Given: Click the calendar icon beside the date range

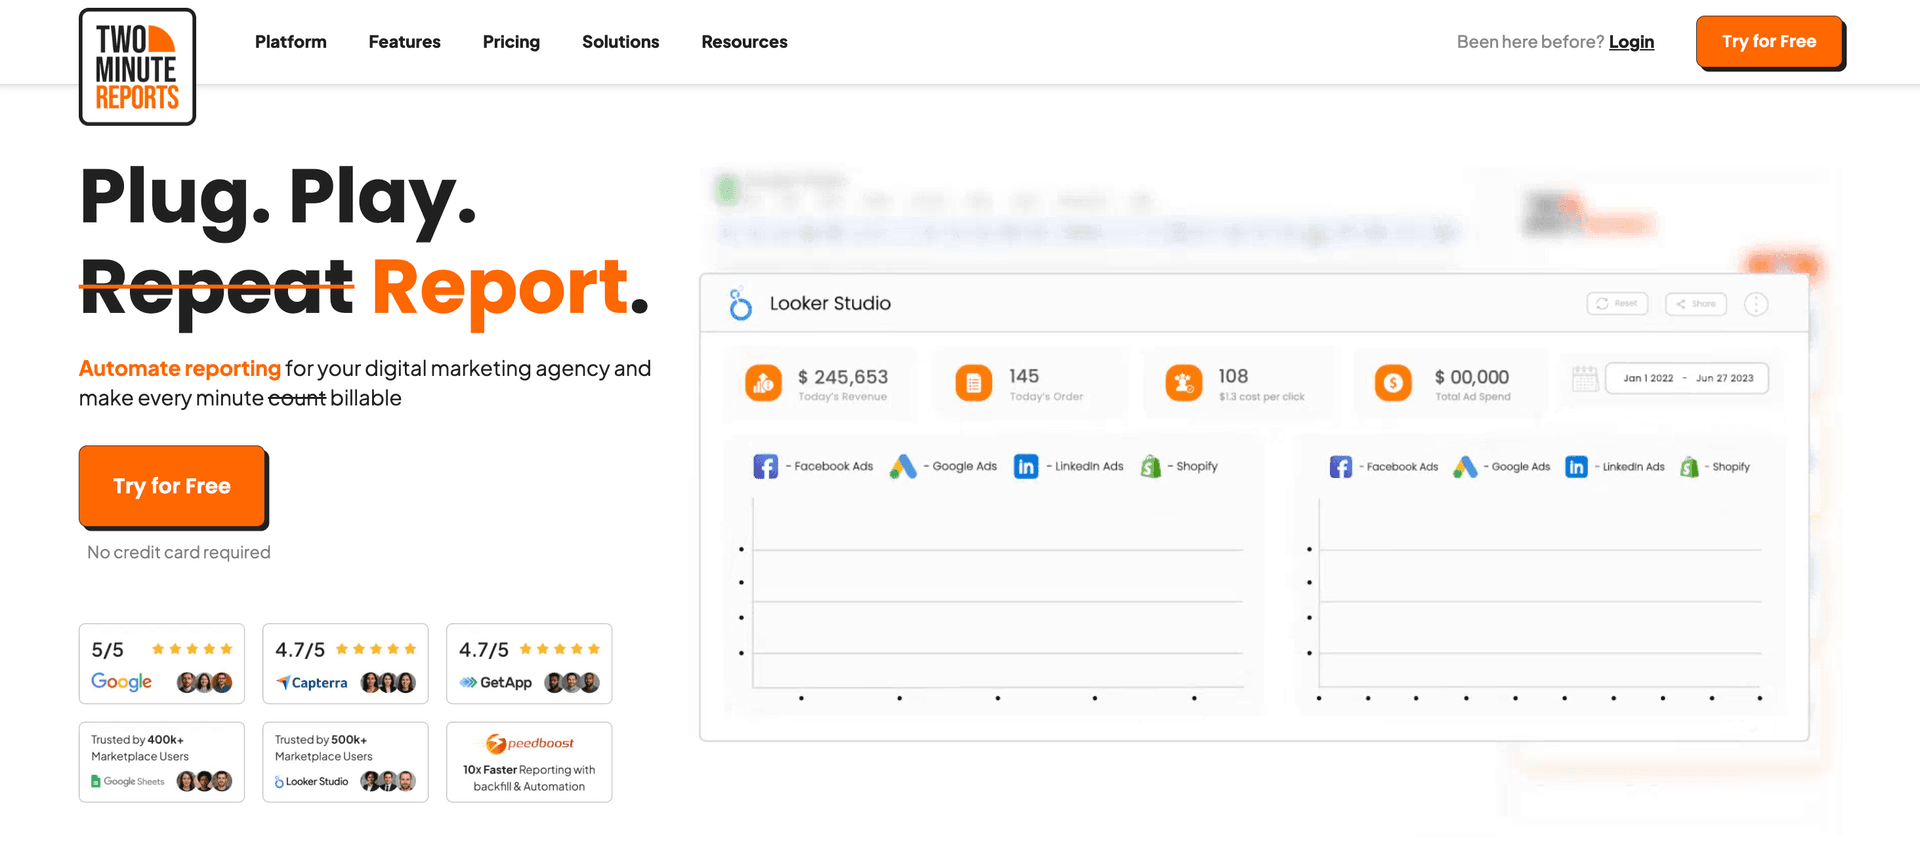Looking at the screenshot, I should point(1585,378).
